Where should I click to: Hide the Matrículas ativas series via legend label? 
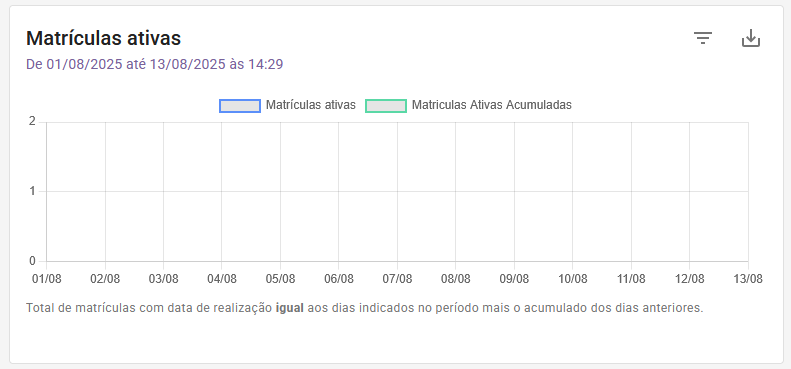pos(311,105)
